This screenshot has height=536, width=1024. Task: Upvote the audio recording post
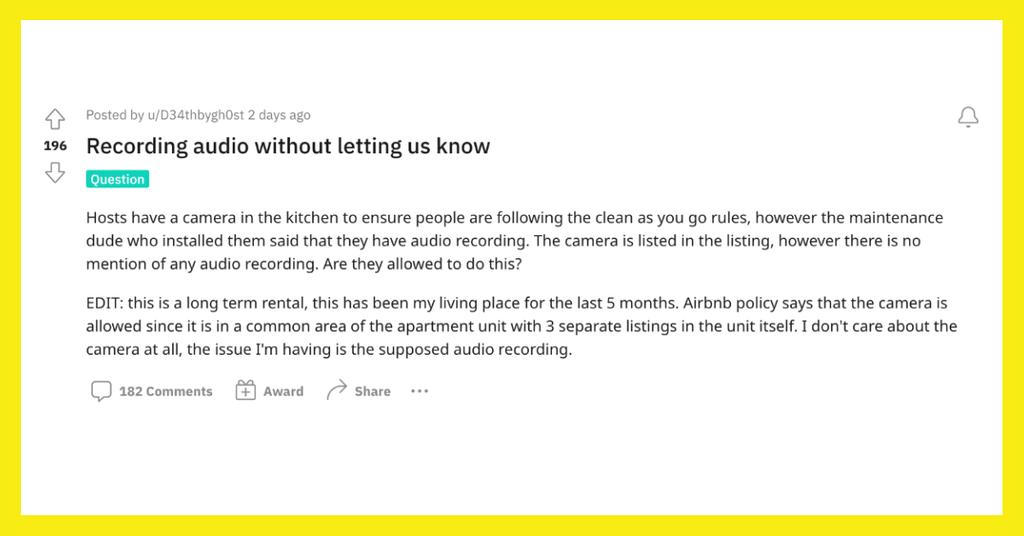[55, 119]
